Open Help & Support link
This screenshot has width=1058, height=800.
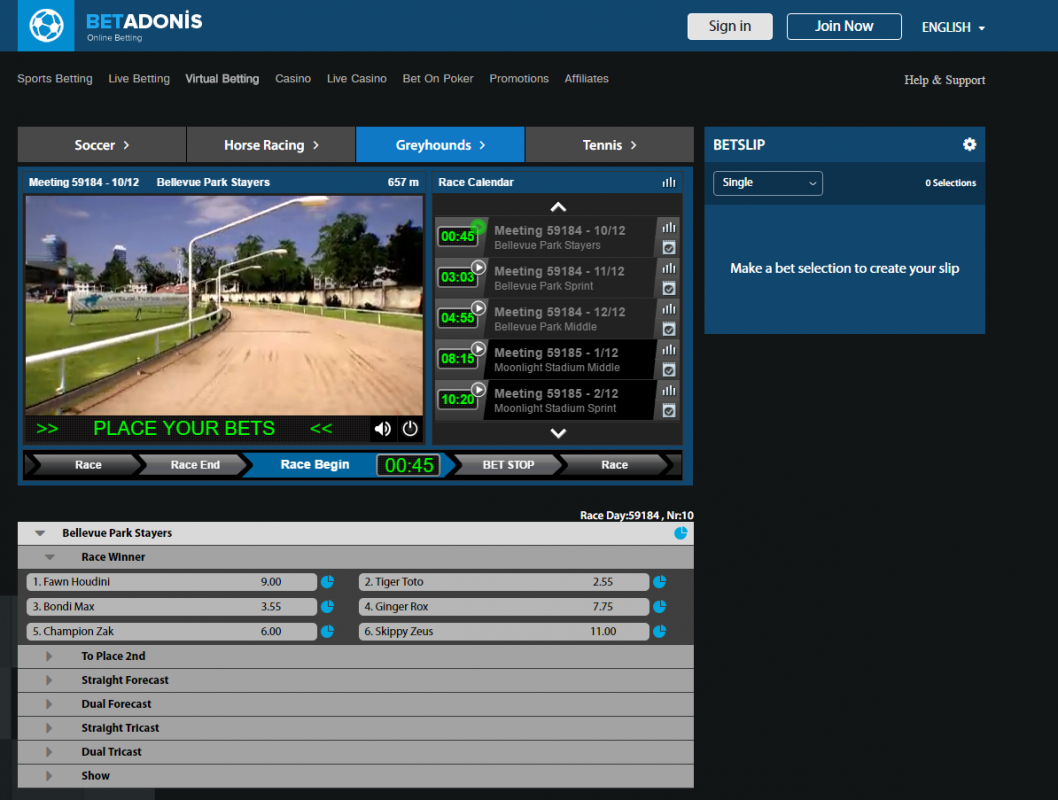(945, 80)
